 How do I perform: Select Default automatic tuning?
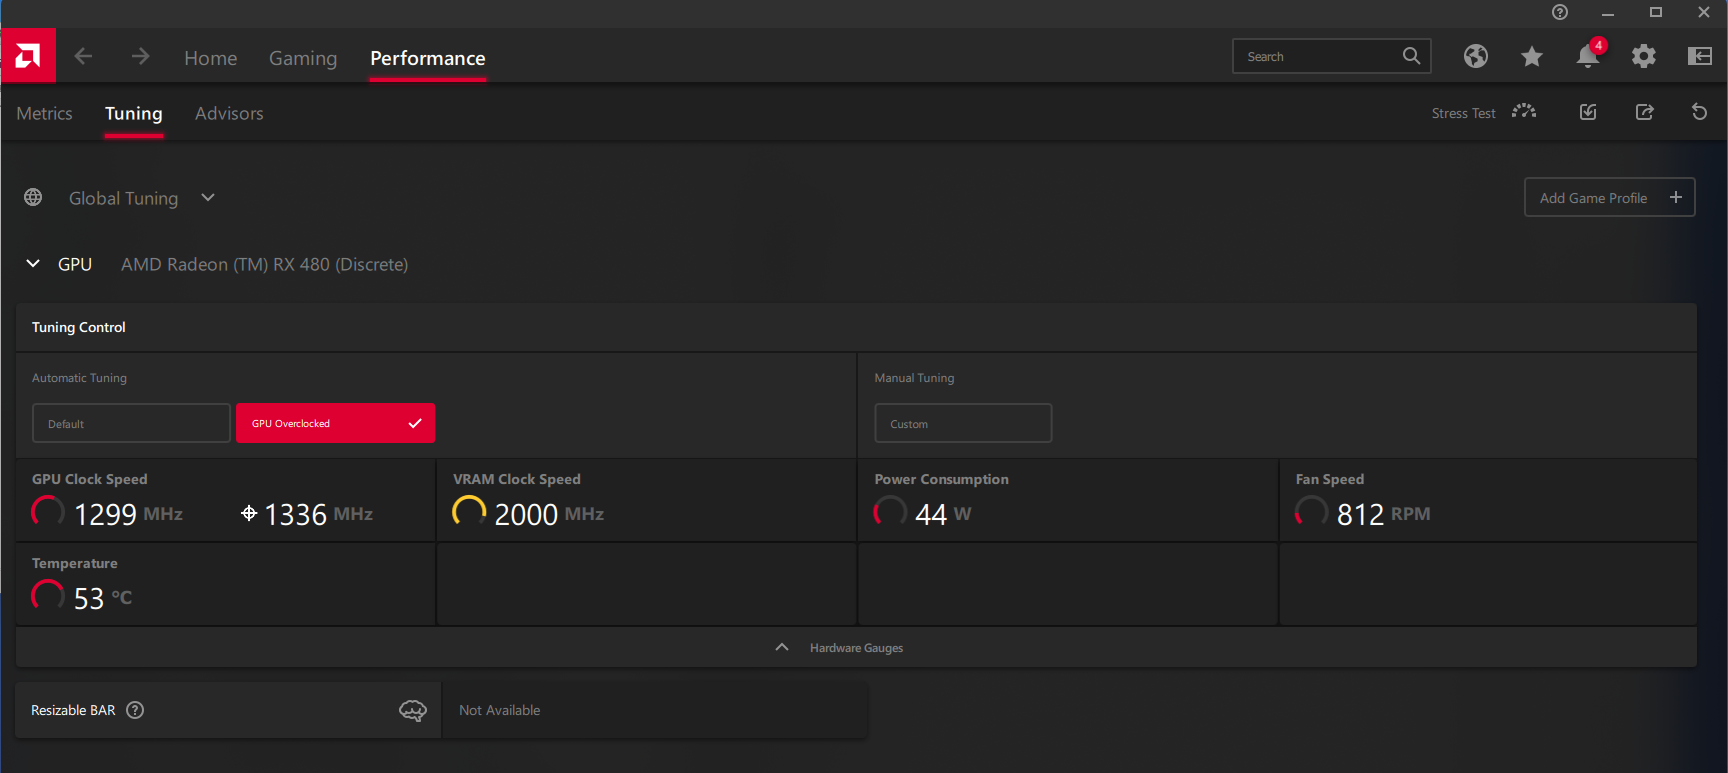tap(131, 423)
